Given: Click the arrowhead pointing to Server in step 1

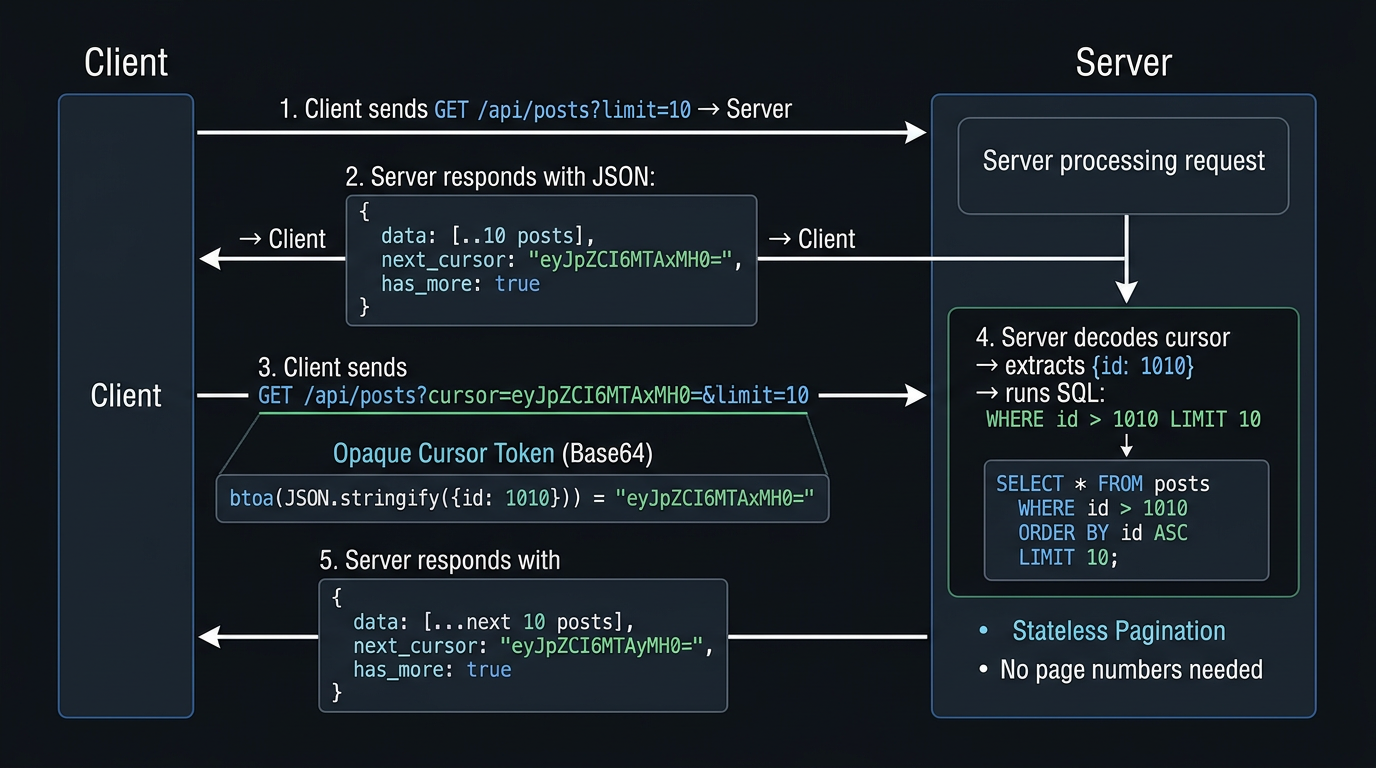Looking at the screenshot, I should click(x=915, y=132).
